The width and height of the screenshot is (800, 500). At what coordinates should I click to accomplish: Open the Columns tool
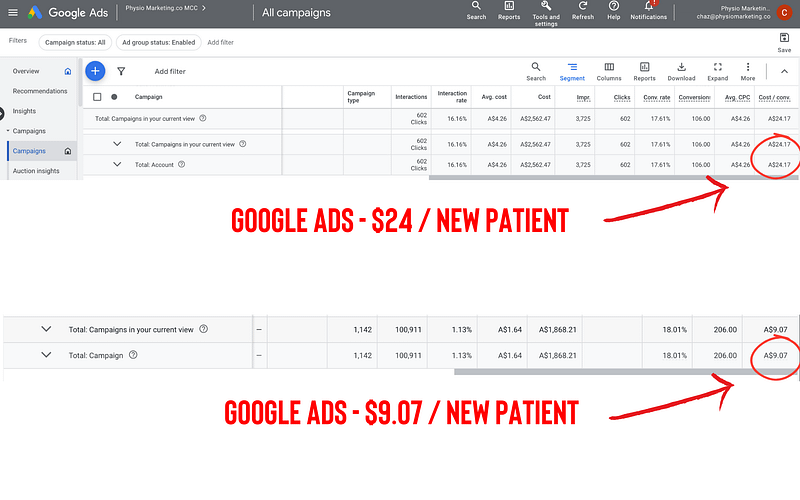[609, 71]
